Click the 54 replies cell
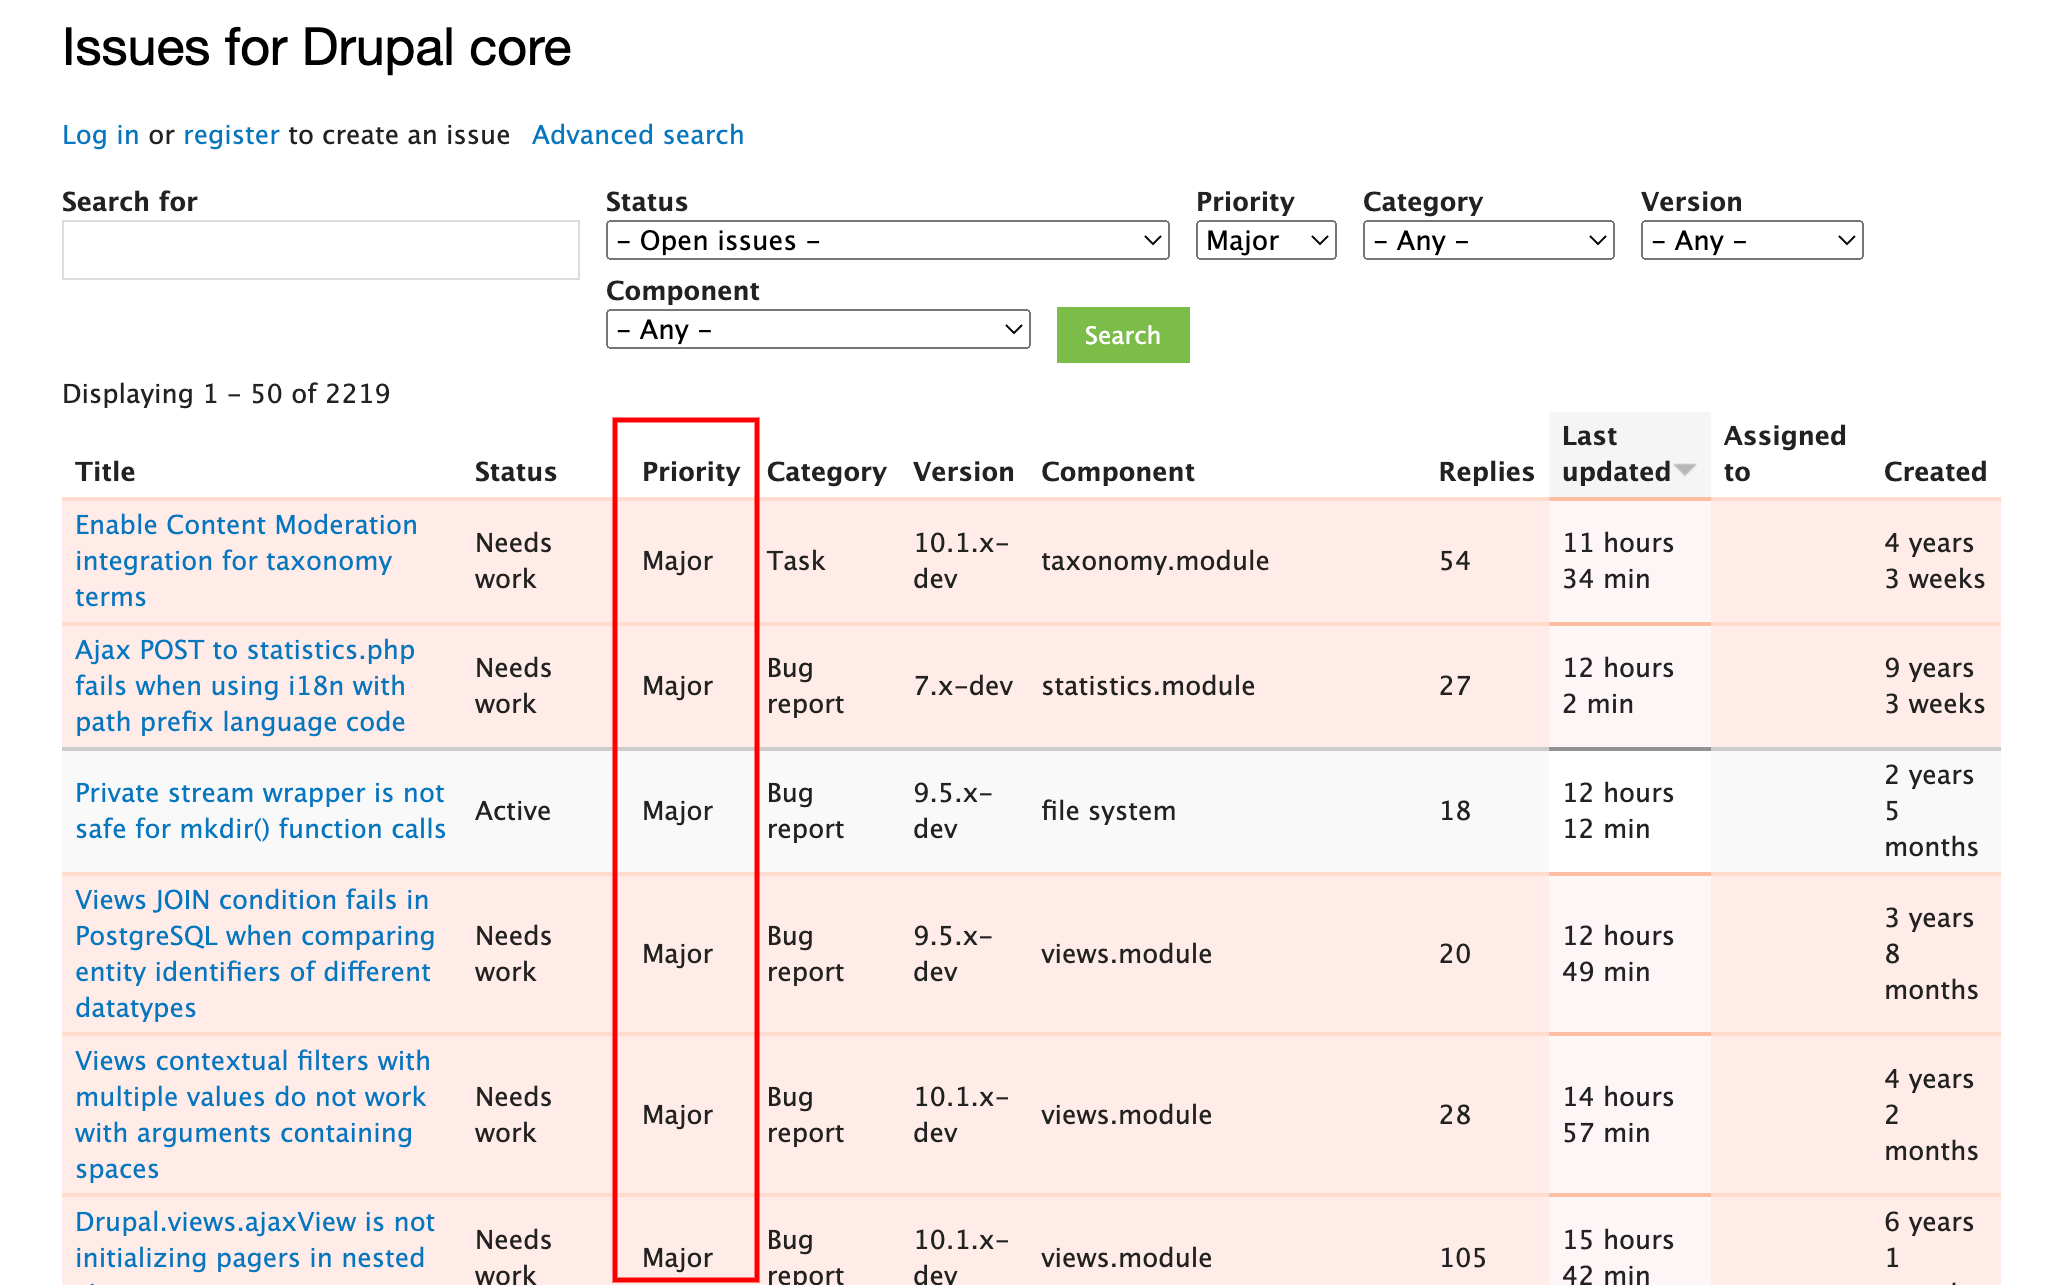 point(1455,561)
